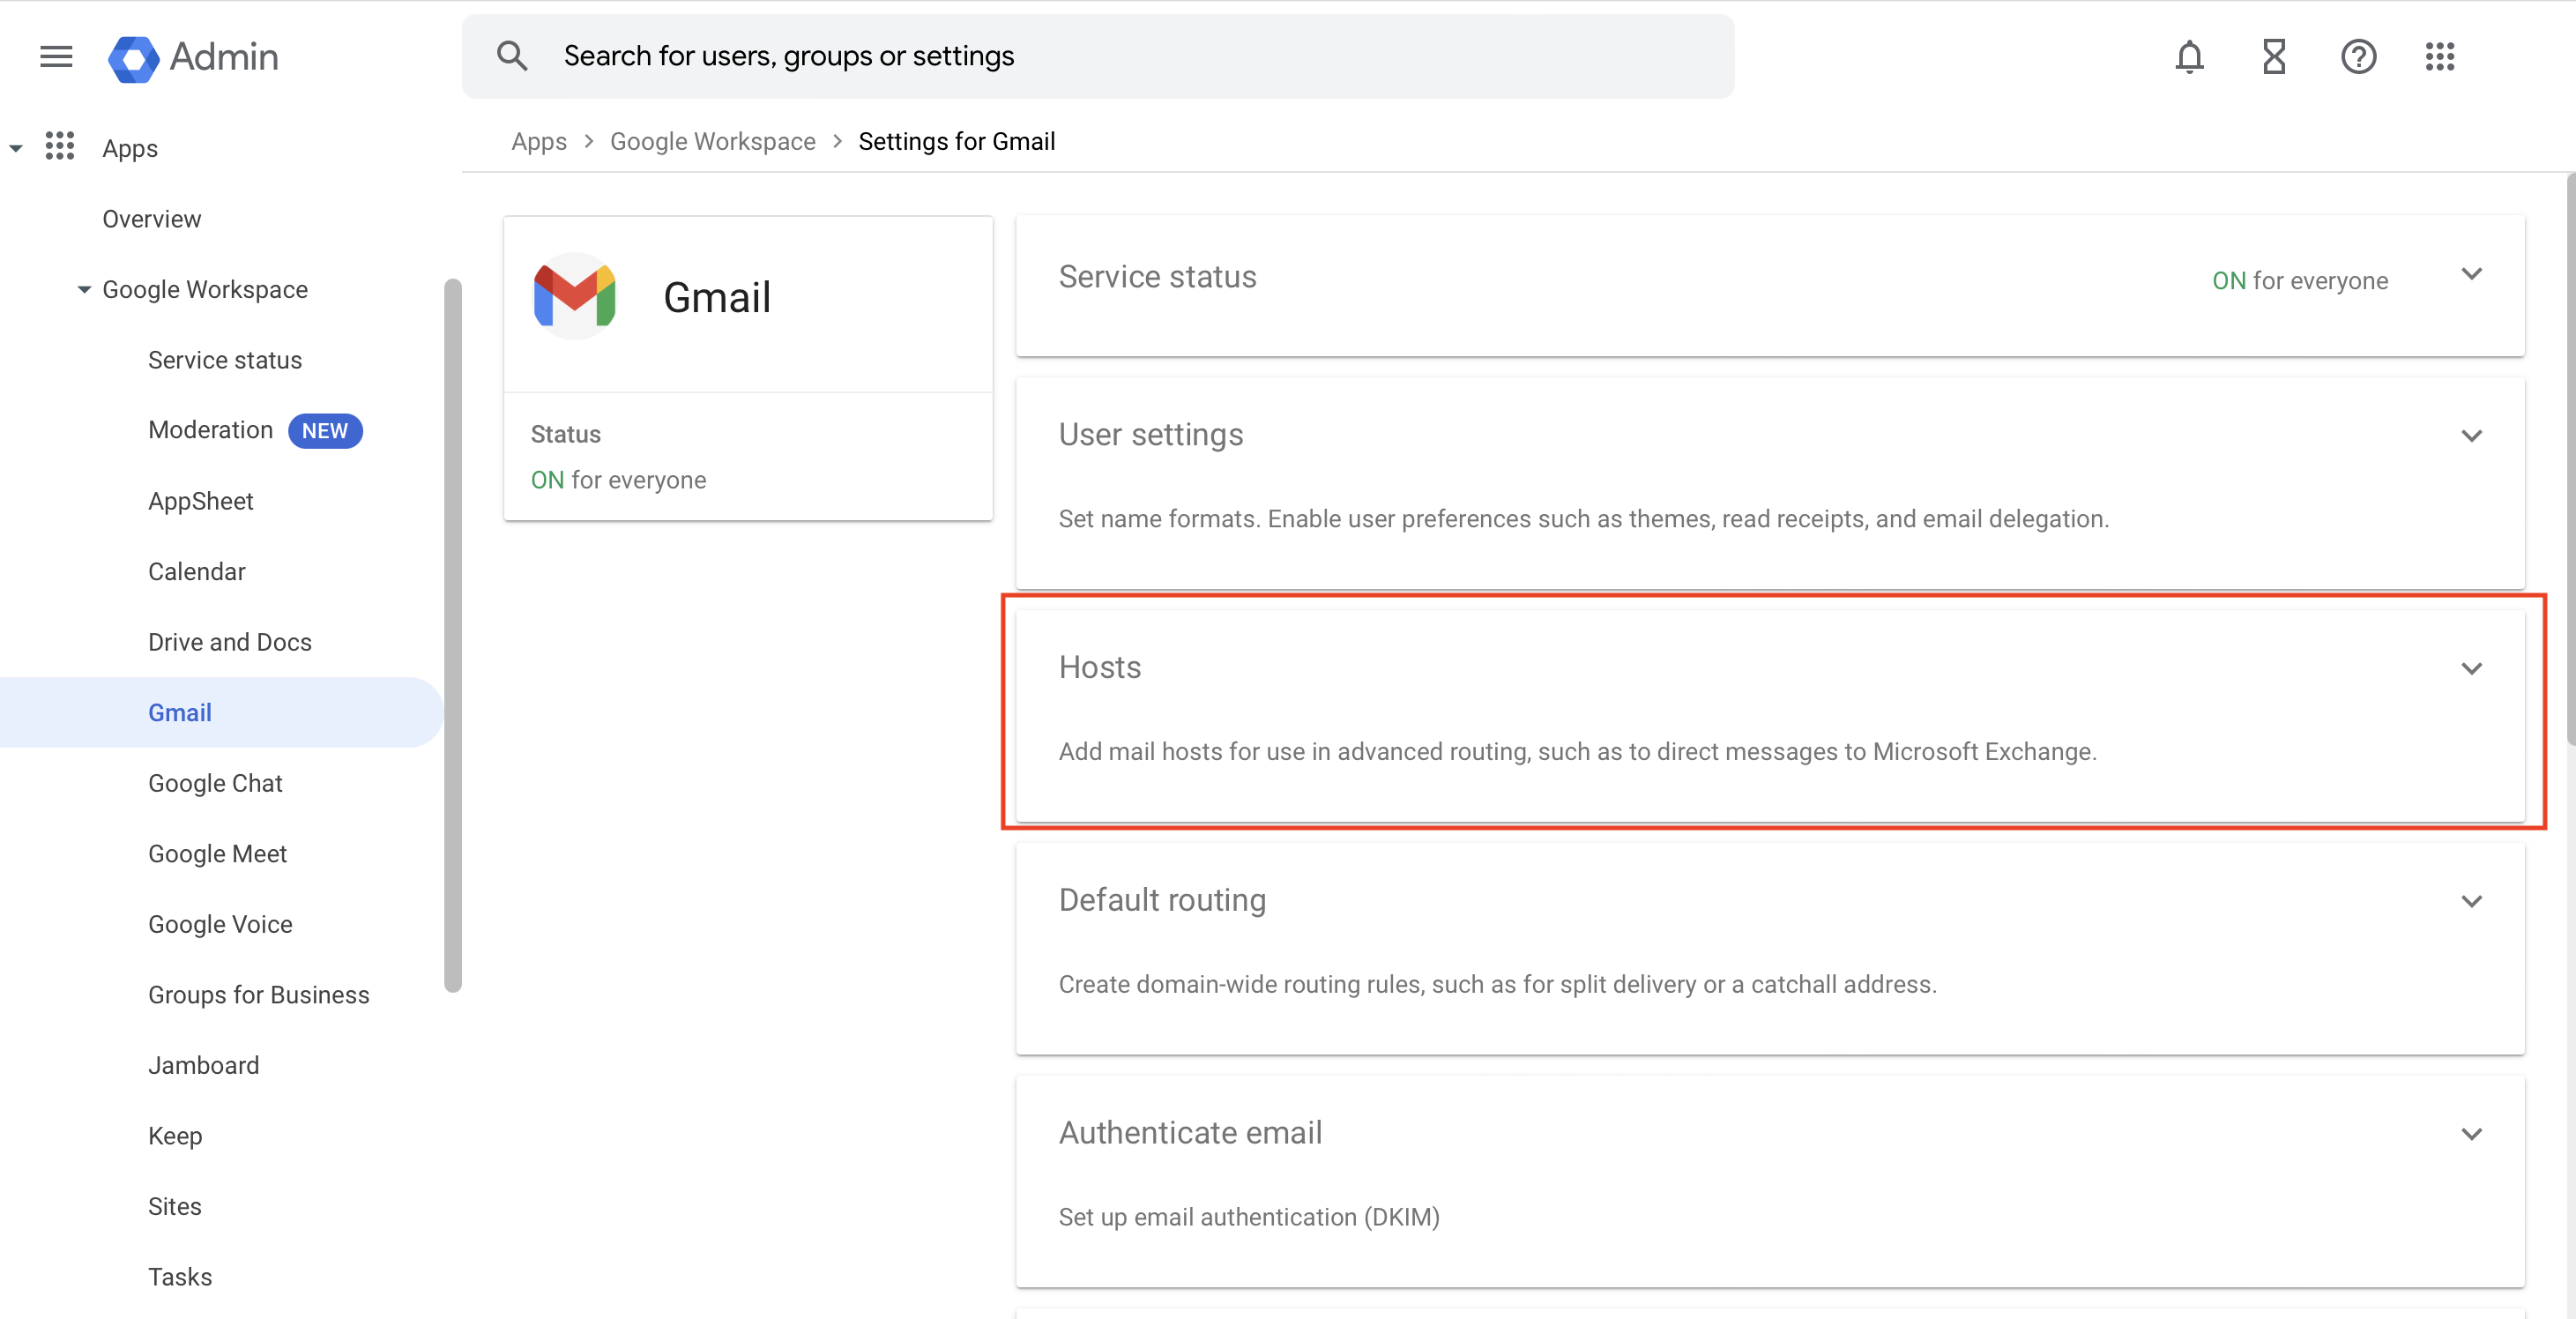The image size is (2576, 1319).
Task: Click the search users, groups or settings field
Action: click(1098, 56)
